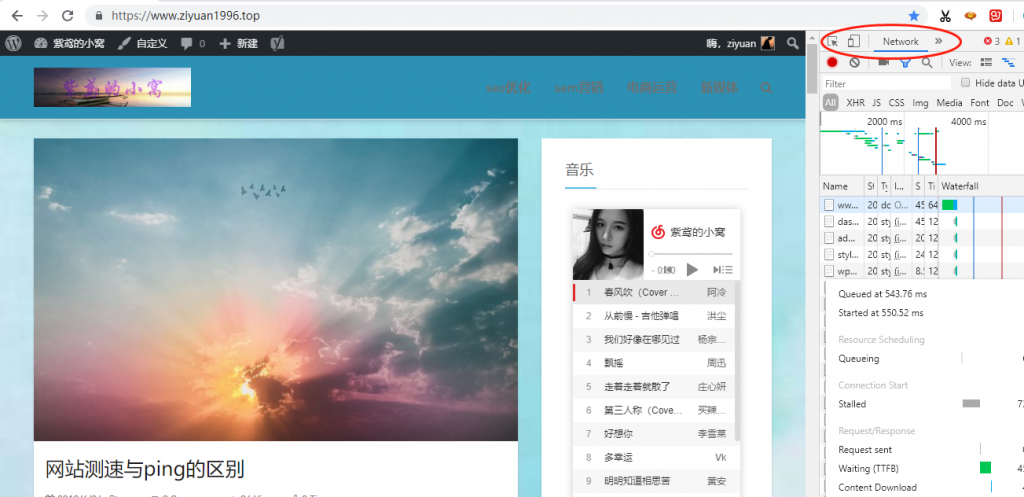The width and height of the screenshot is (1024, 497).
Task: Click the blue bookmark star in address bar
Action: pyautogui.click(x=914, y=16)
